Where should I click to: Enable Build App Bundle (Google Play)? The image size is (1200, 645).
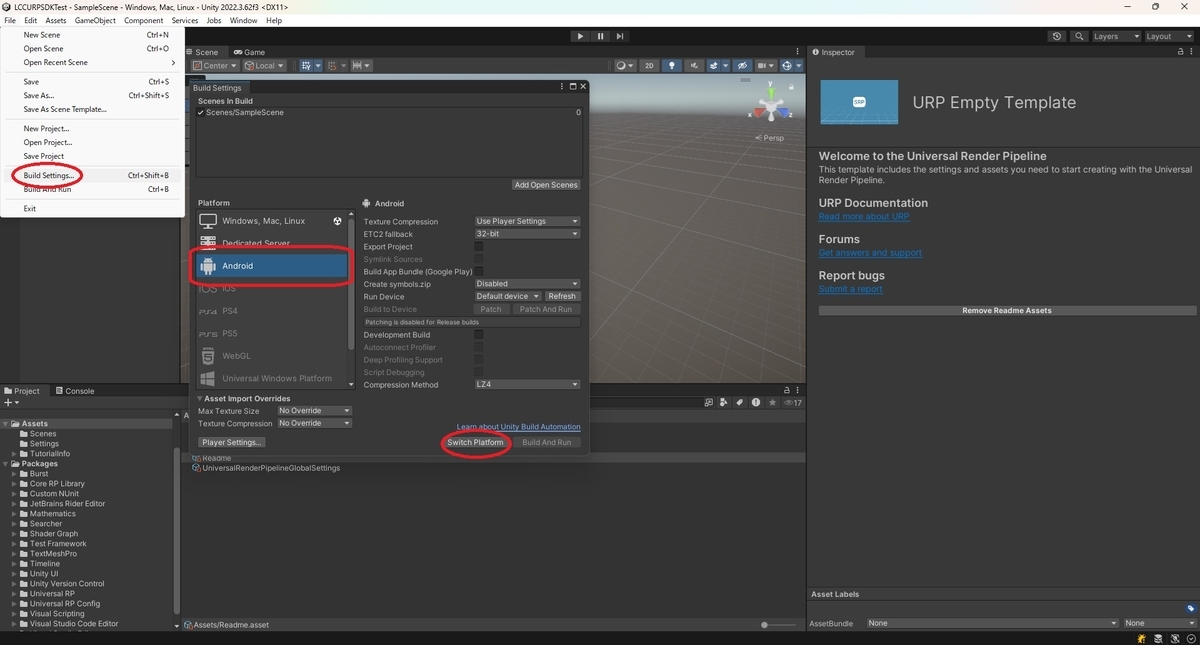click(478, 272)
